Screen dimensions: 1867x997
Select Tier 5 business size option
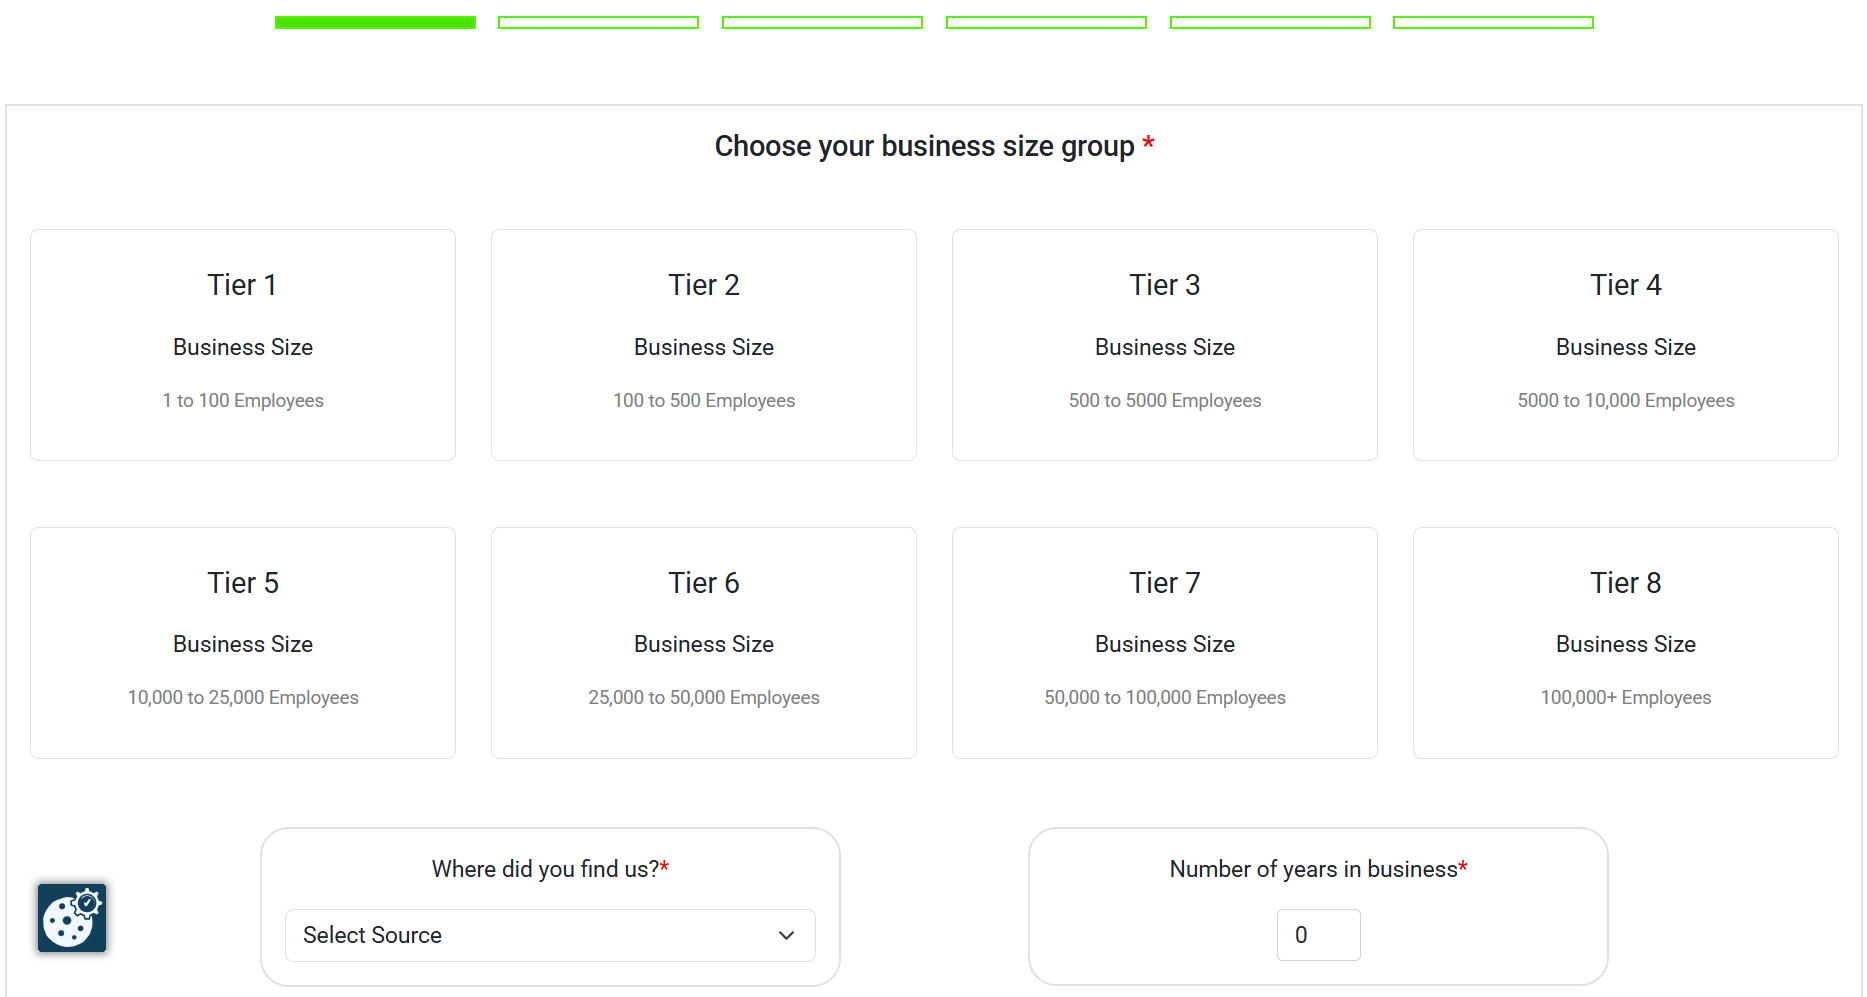pos(242,642)
